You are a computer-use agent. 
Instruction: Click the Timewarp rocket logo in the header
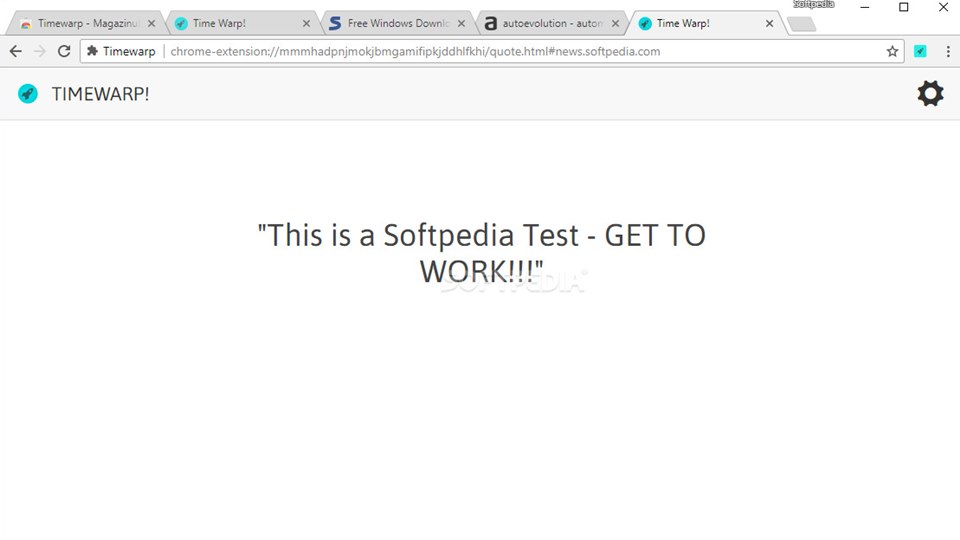(x=28, y=94)
